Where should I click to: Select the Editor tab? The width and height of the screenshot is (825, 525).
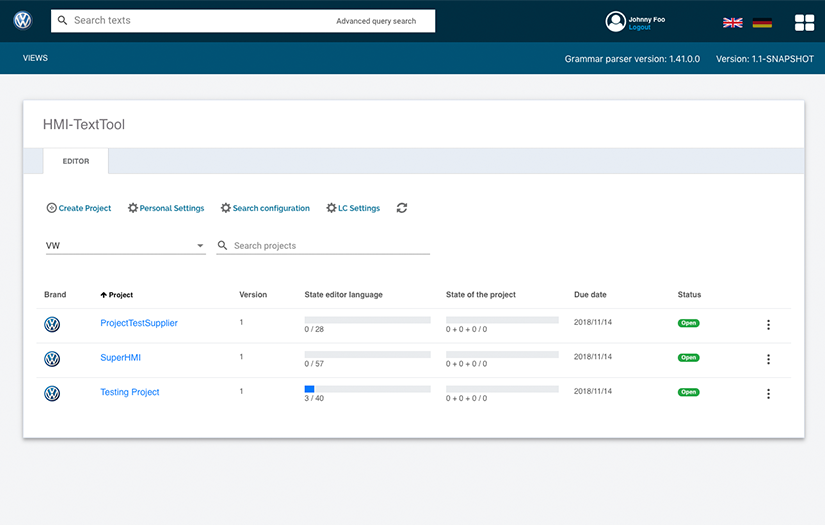tap(76, 161)
